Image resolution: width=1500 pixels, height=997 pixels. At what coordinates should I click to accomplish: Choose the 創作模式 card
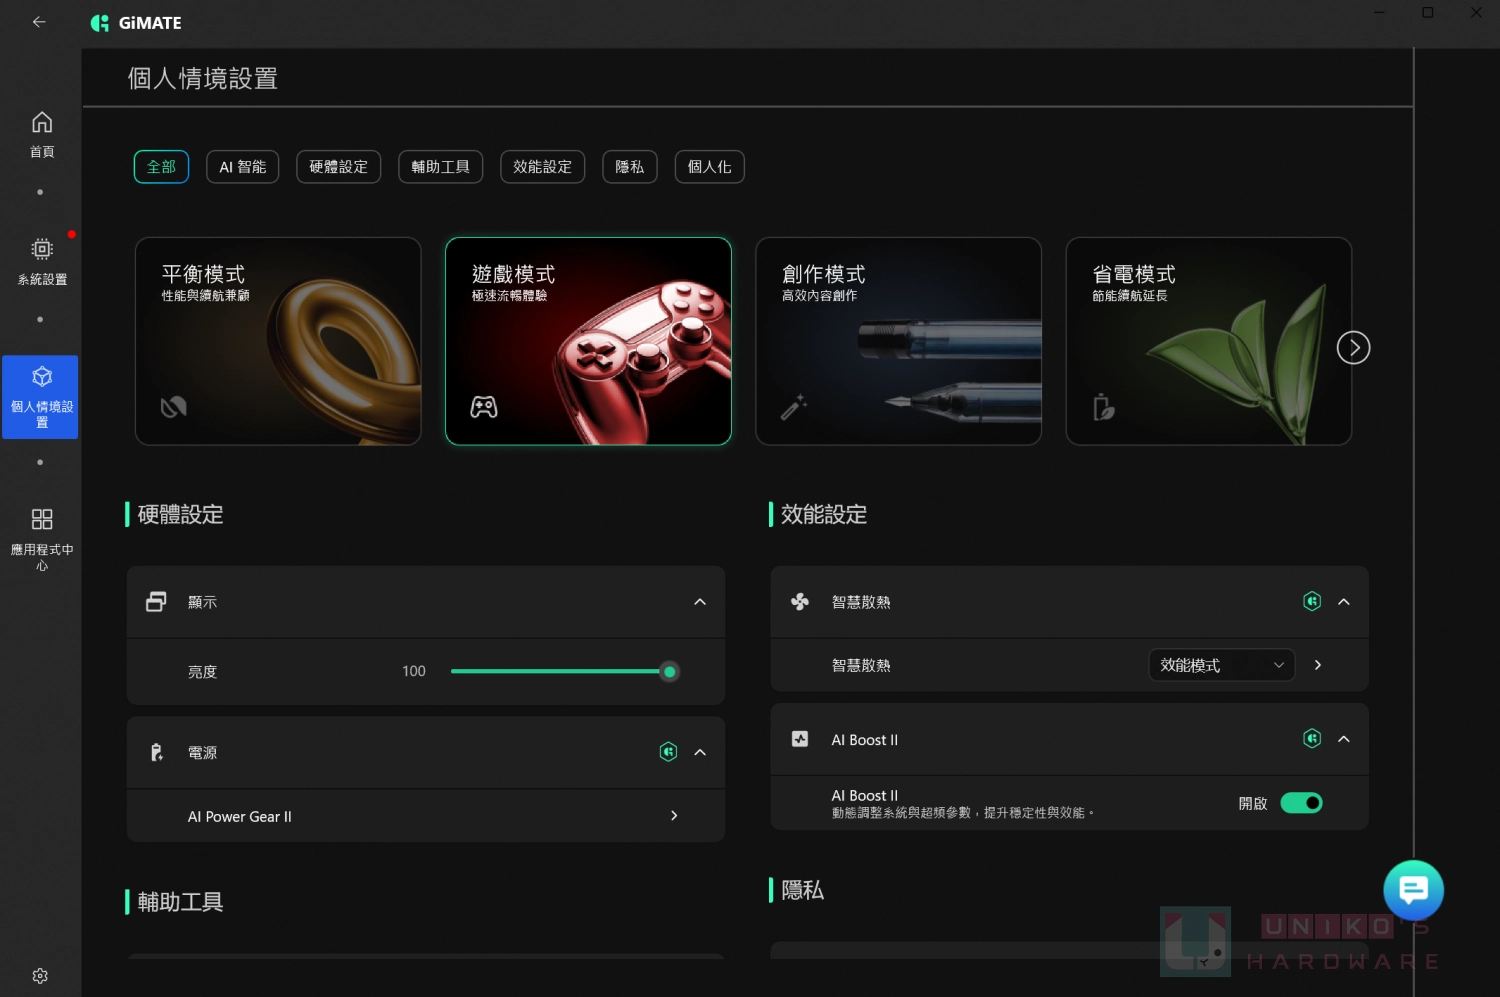[x=898, y=341]
